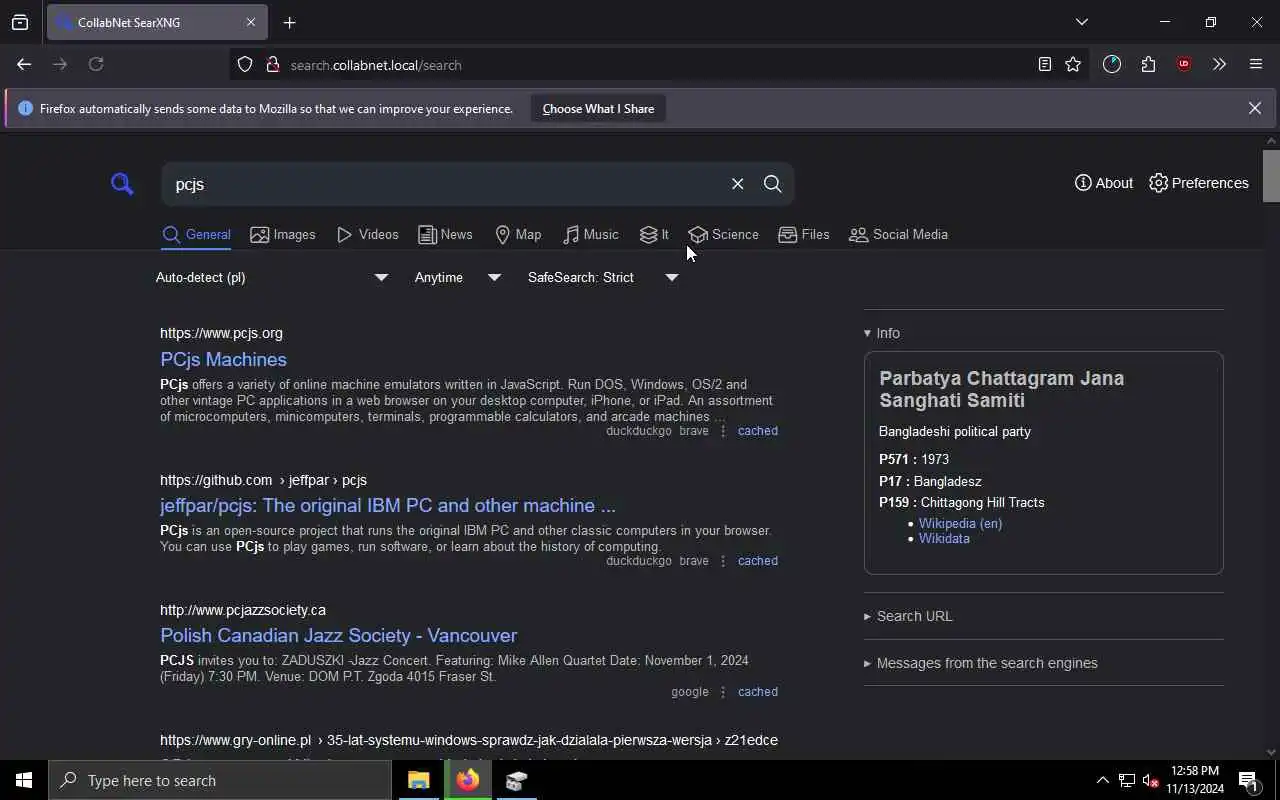Open the About page

(x=1104, y=183)
